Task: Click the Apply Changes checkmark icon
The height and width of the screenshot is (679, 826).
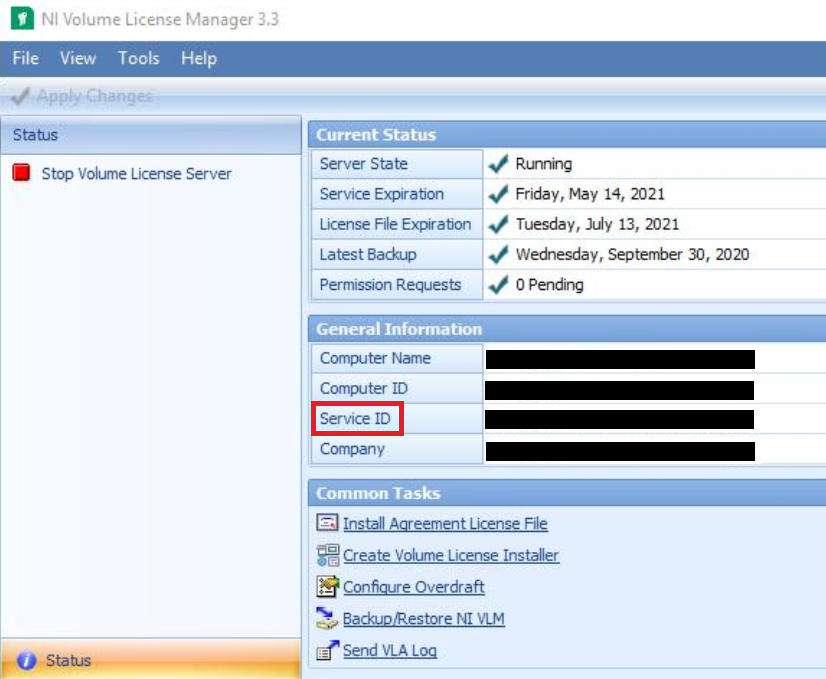Action: (20, 96)
